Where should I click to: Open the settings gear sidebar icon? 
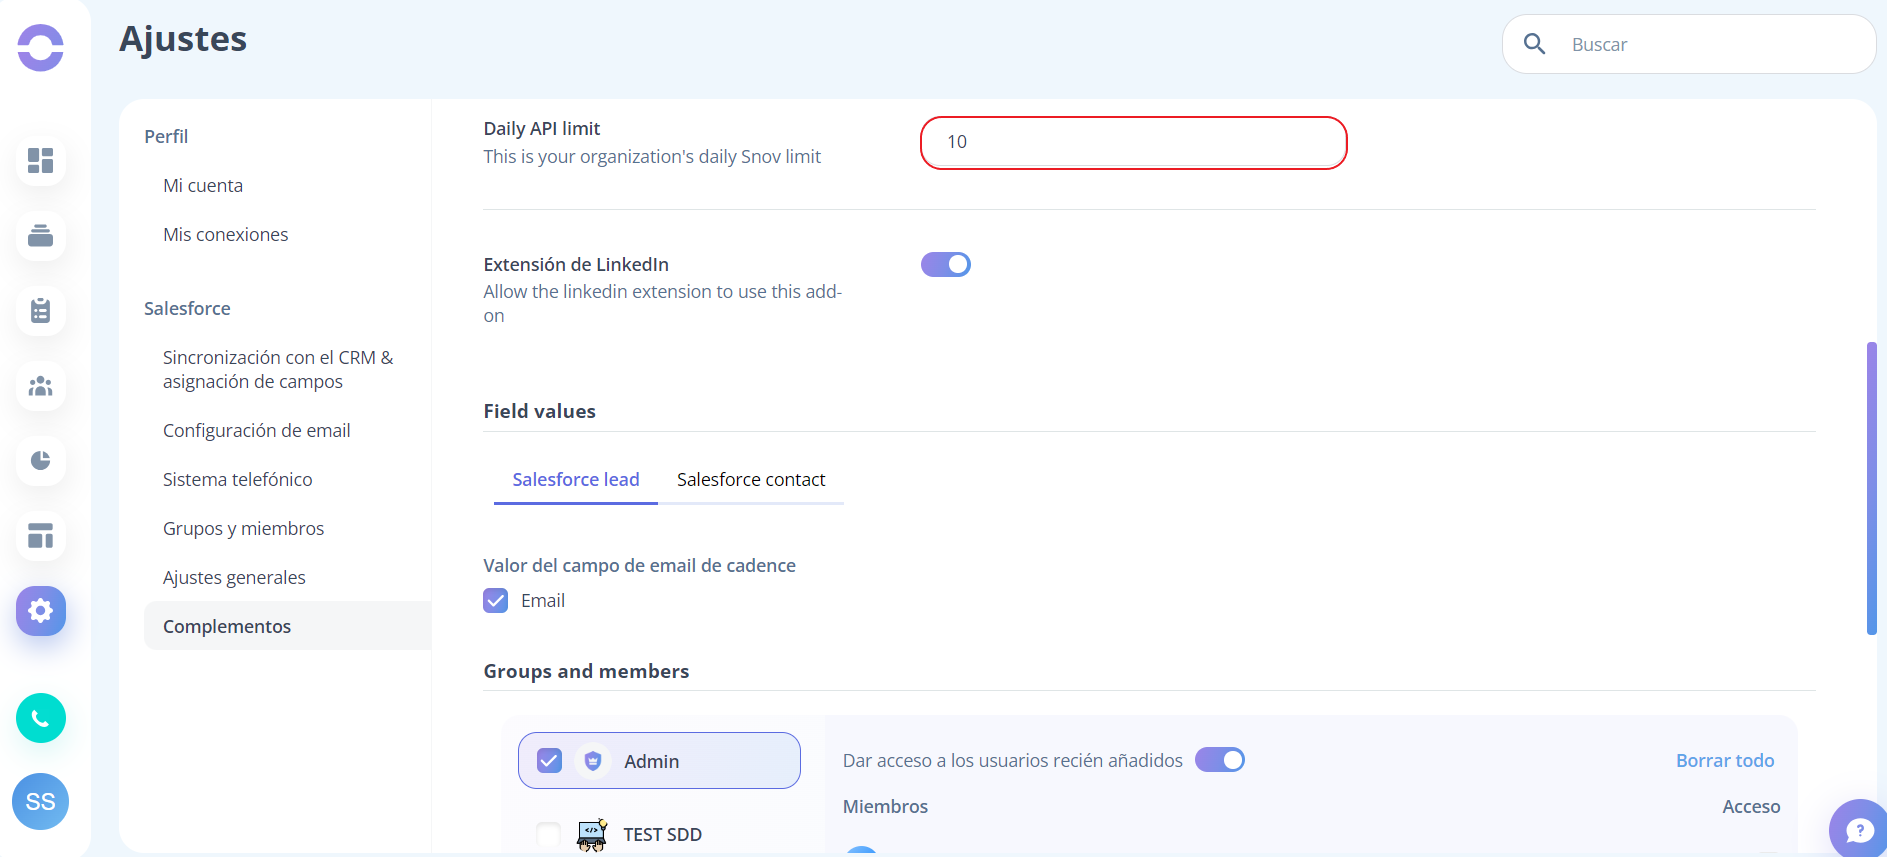coord(41,611)
